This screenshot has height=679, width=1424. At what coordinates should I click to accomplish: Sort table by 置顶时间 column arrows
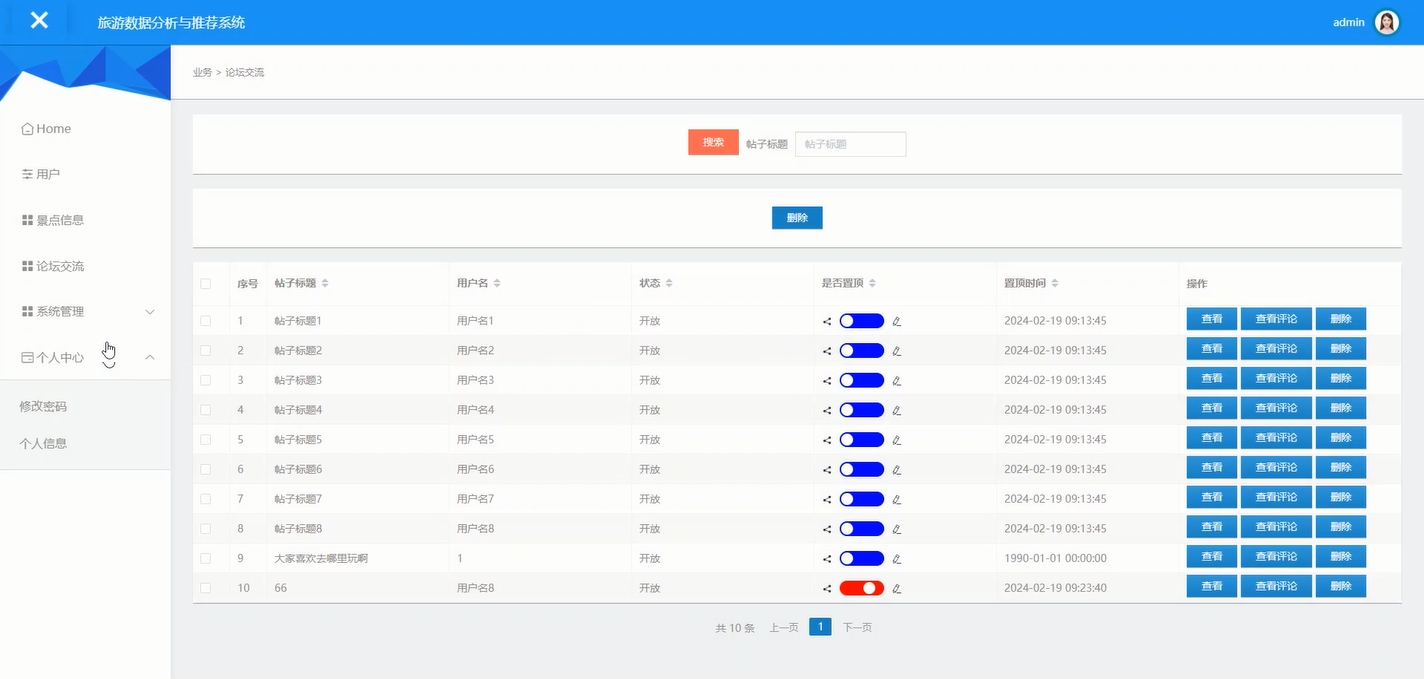click(x=1054, y=282)
